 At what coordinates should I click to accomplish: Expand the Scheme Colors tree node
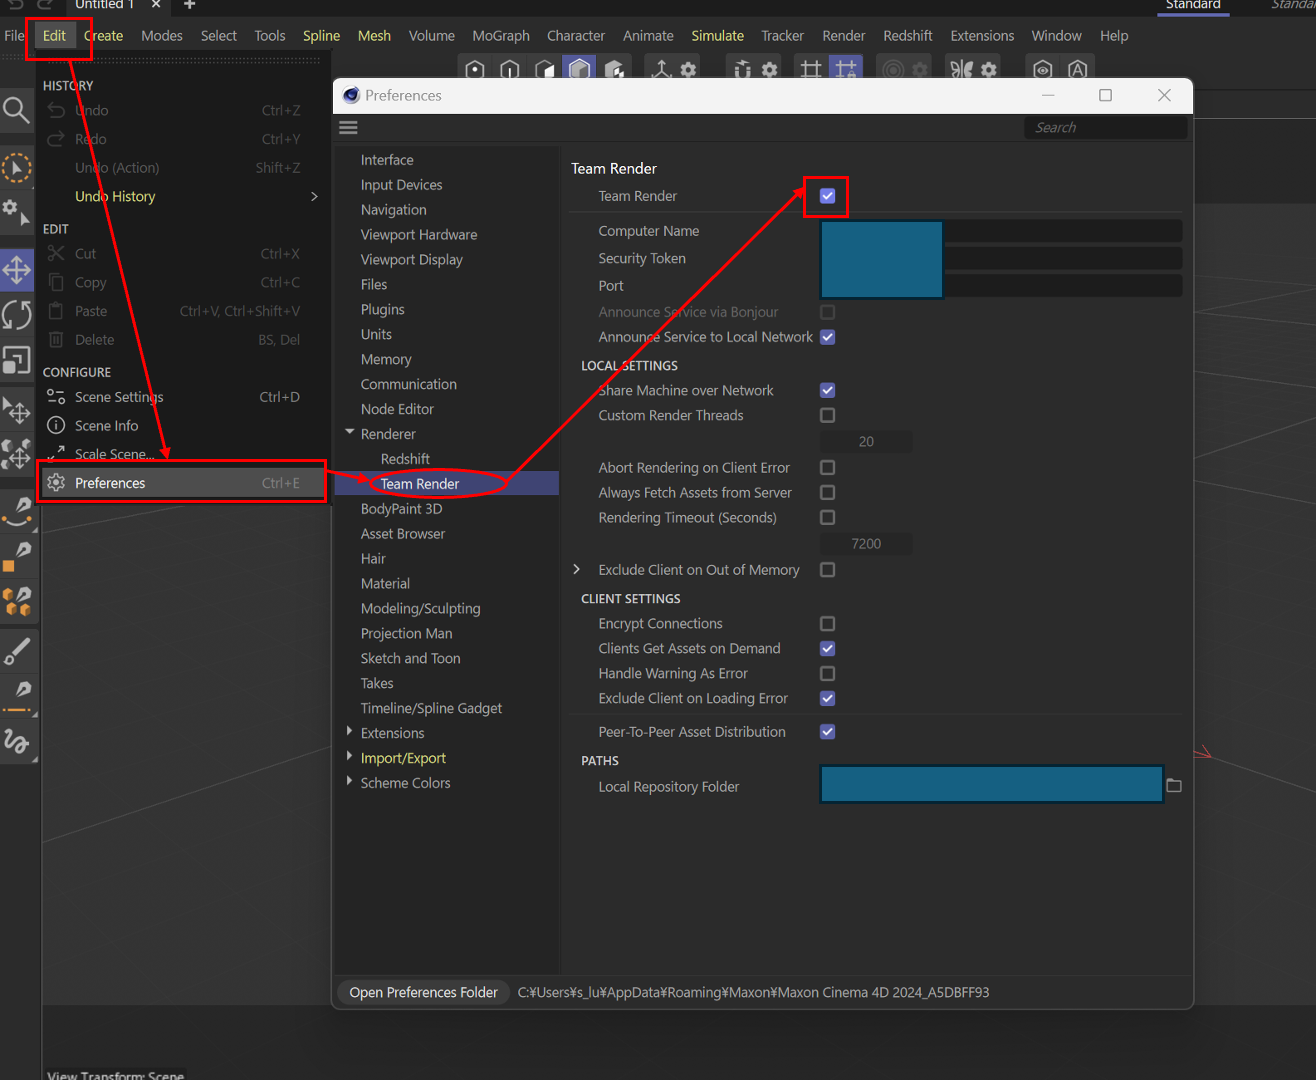tap(349, 782)
